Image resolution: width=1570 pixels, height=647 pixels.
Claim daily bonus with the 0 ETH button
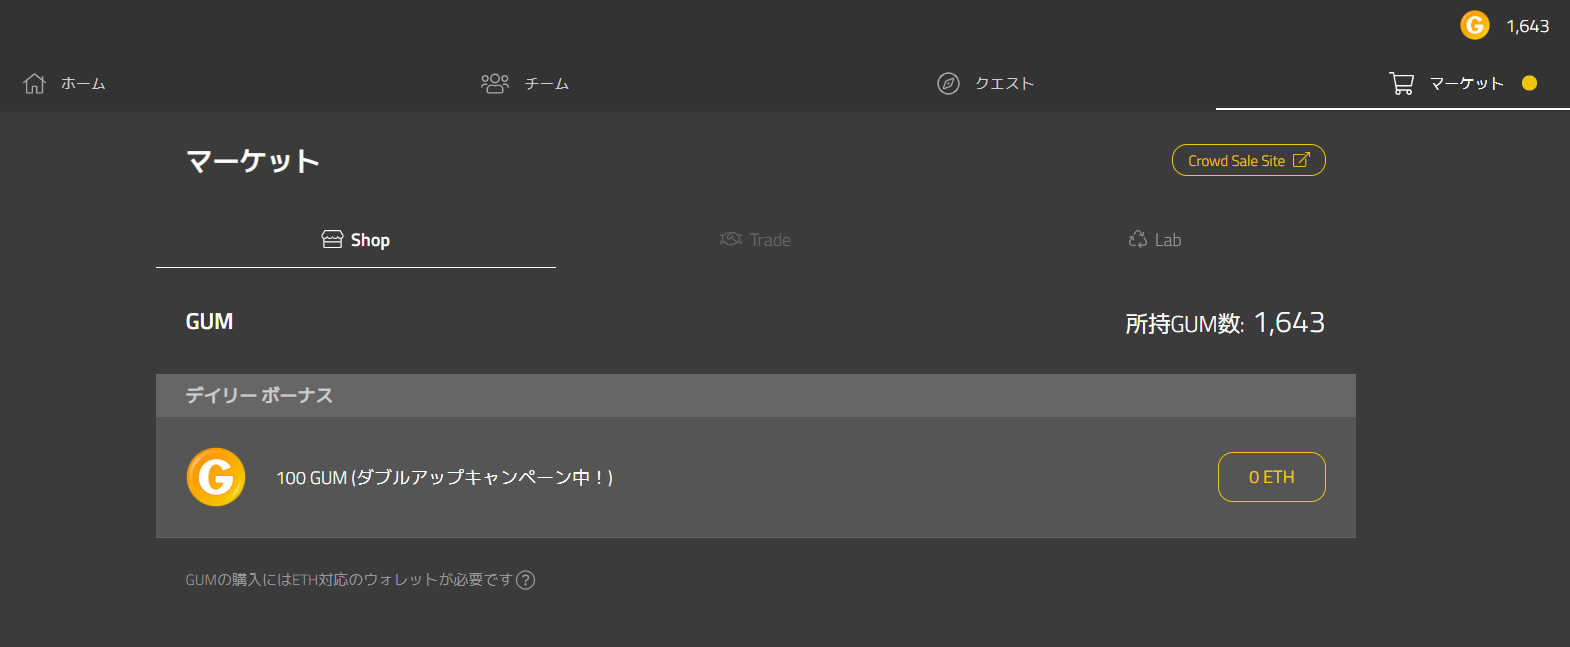pyautogui.click(x=1271, y=477)
